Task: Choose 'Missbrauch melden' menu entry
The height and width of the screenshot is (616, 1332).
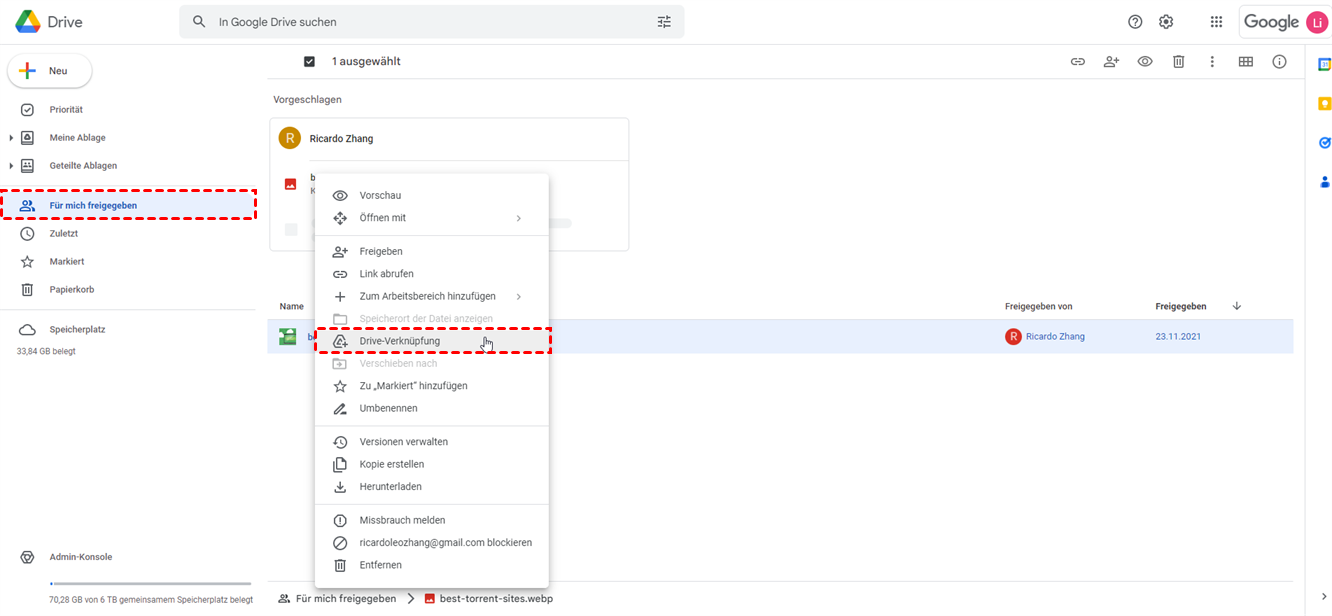Action: 431,521
